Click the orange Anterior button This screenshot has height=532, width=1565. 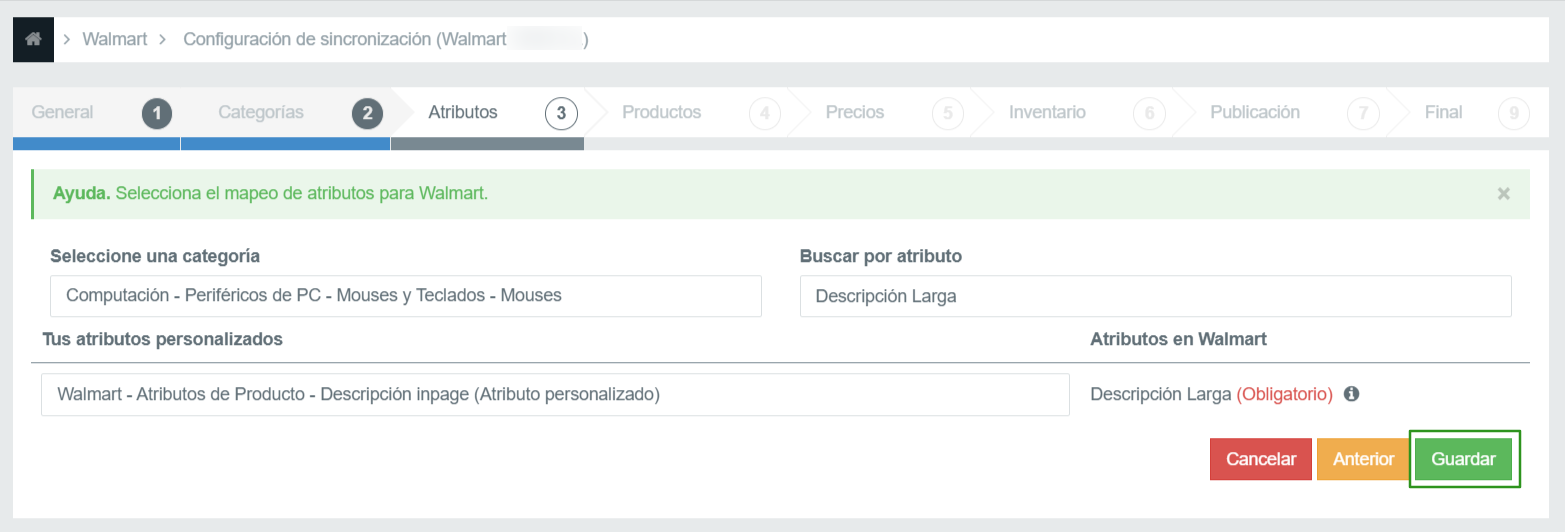coord(1363,459)
